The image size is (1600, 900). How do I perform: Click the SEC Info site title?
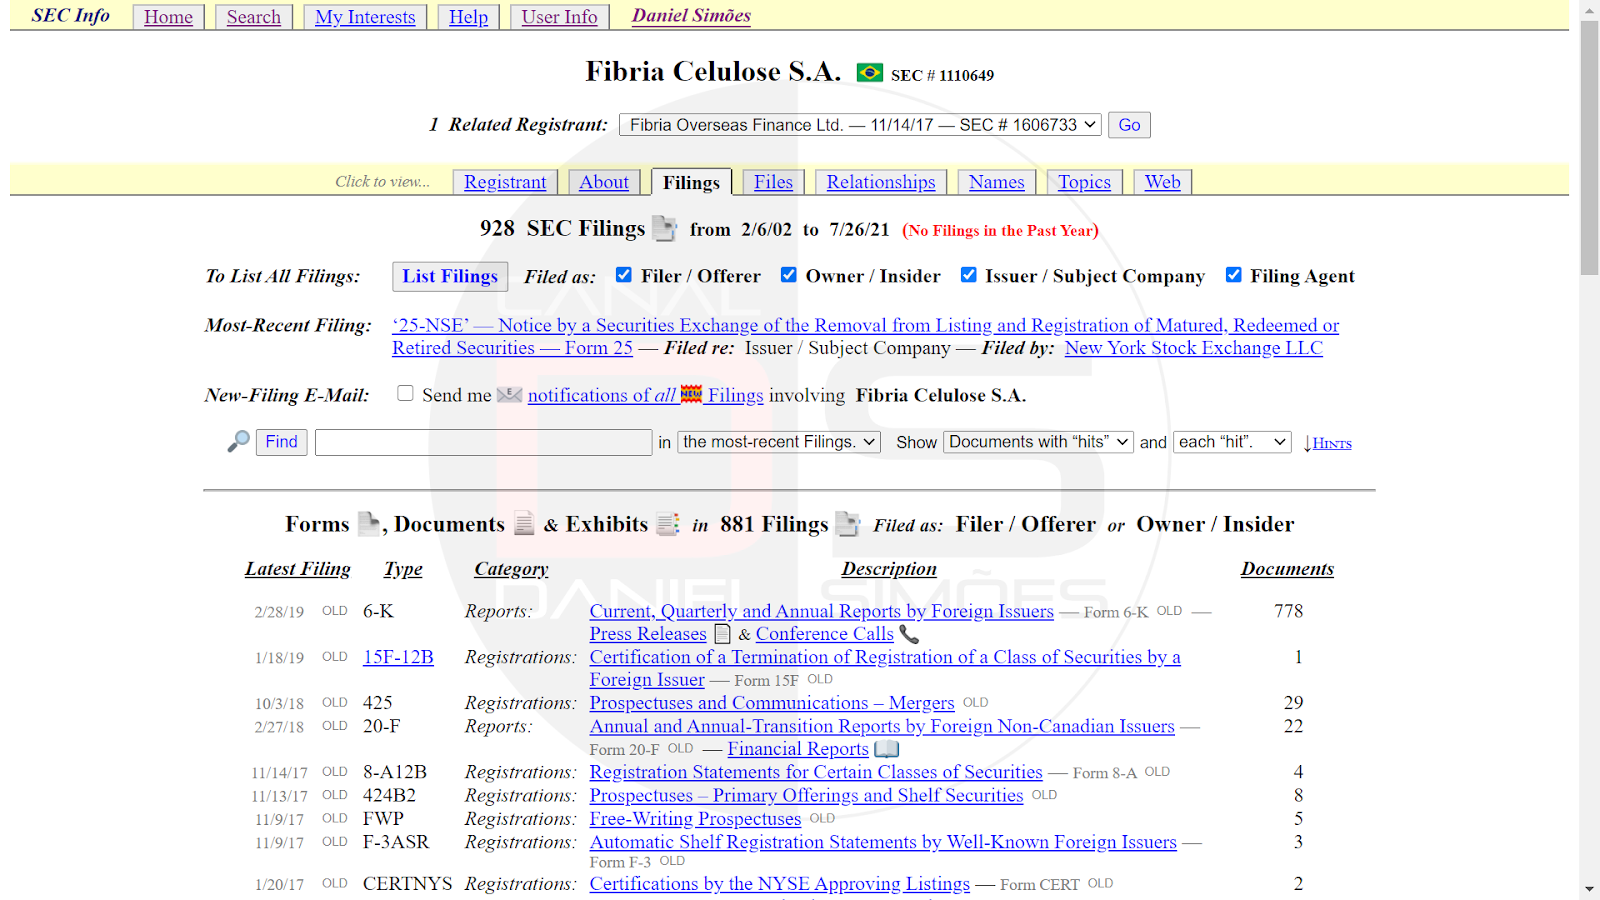[x=70, y=16]
